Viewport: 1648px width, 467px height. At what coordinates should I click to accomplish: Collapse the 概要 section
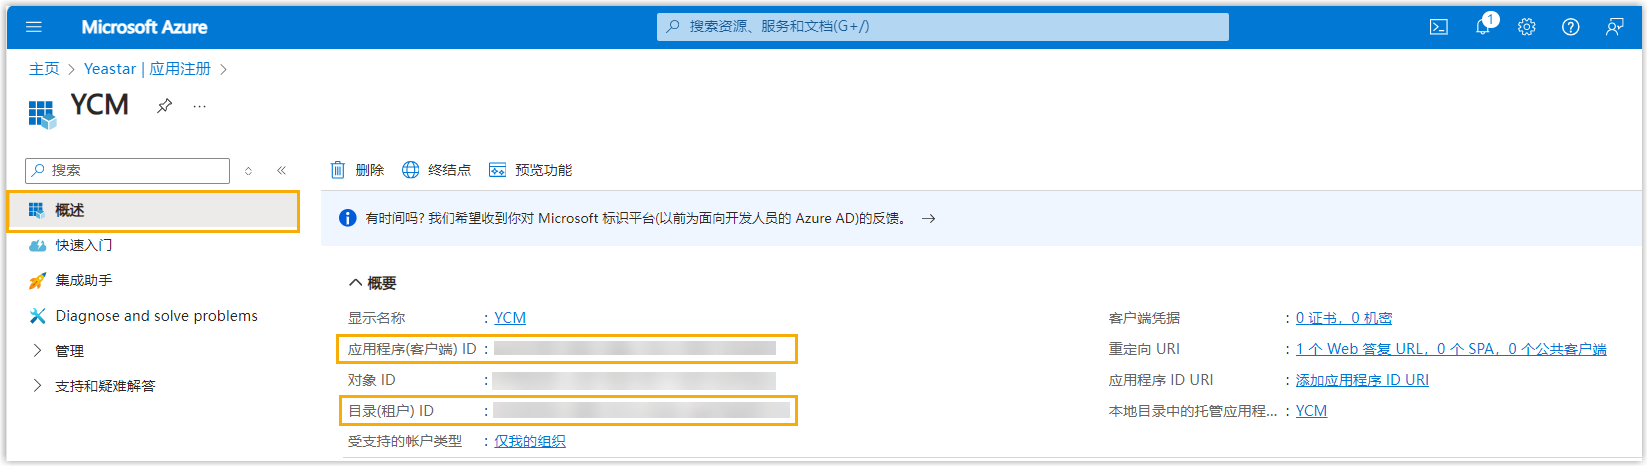tap(355, 283)
